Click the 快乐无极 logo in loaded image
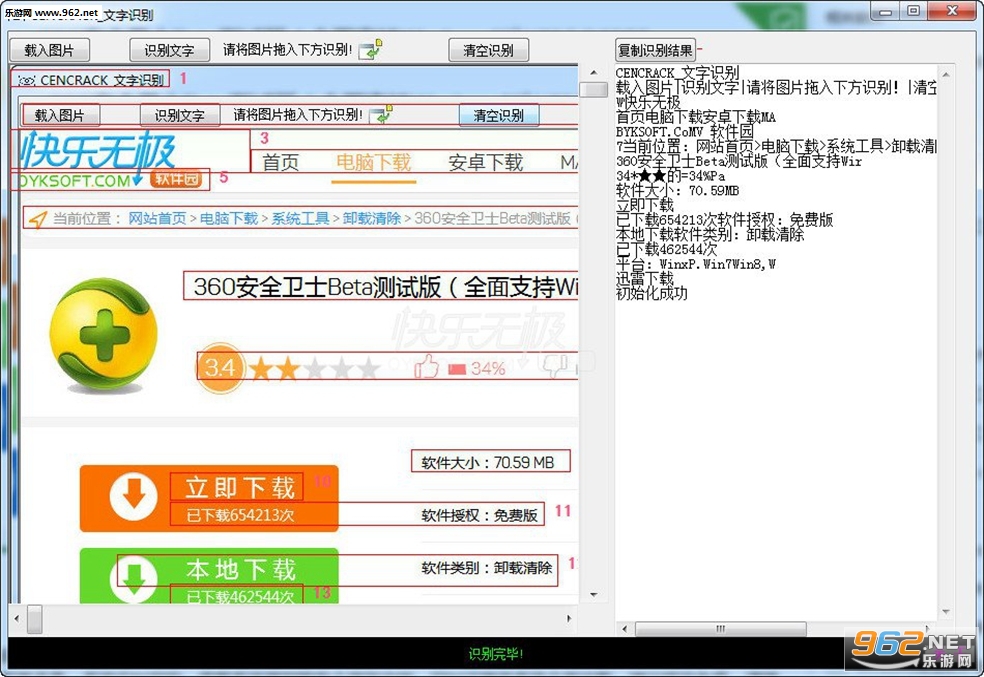 [x=98, y=151]
